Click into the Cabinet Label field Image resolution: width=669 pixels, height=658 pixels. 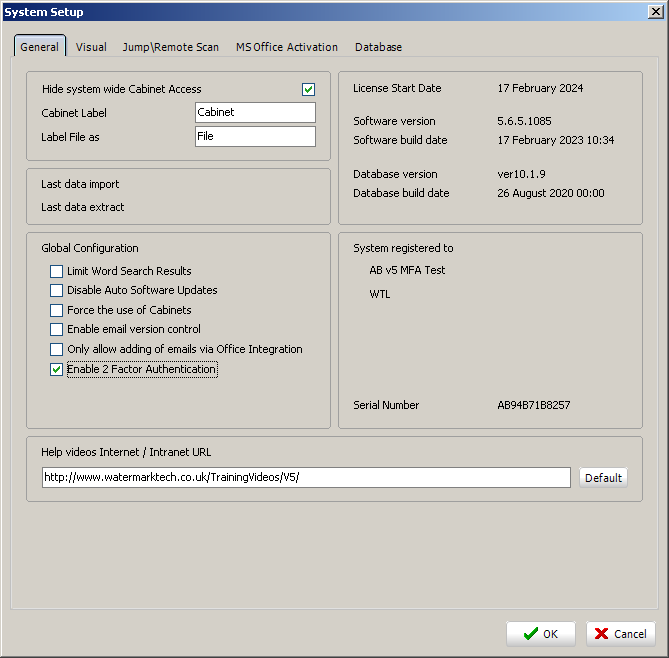point(255,112)
